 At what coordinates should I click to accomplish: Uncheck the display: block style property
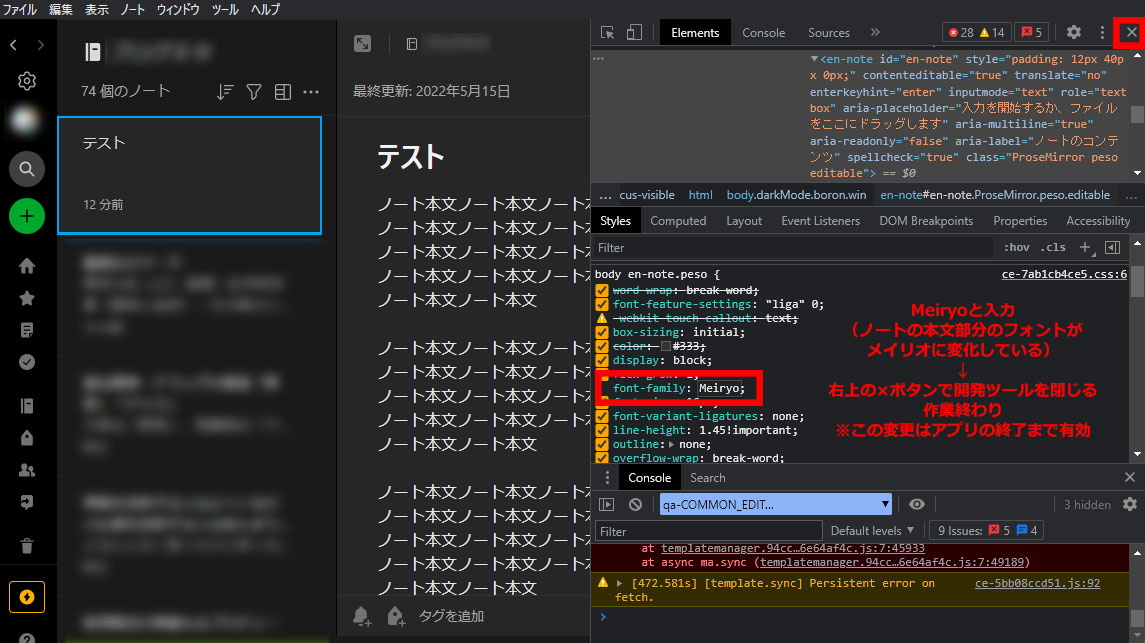coord(601,360)
